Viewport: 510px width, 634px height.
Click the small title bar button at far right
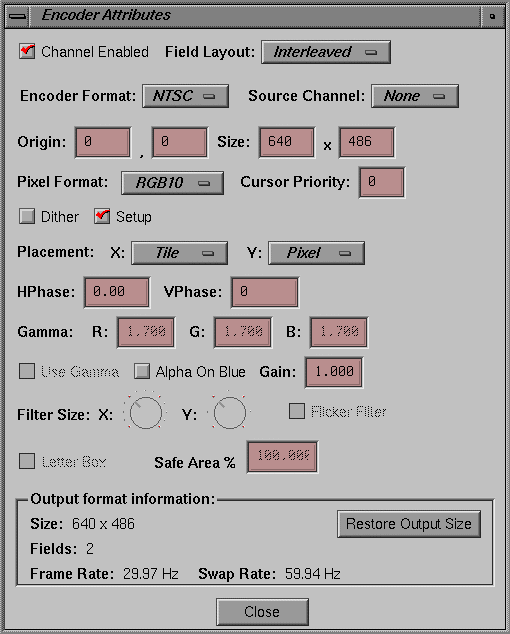click(x=492, y=17)
